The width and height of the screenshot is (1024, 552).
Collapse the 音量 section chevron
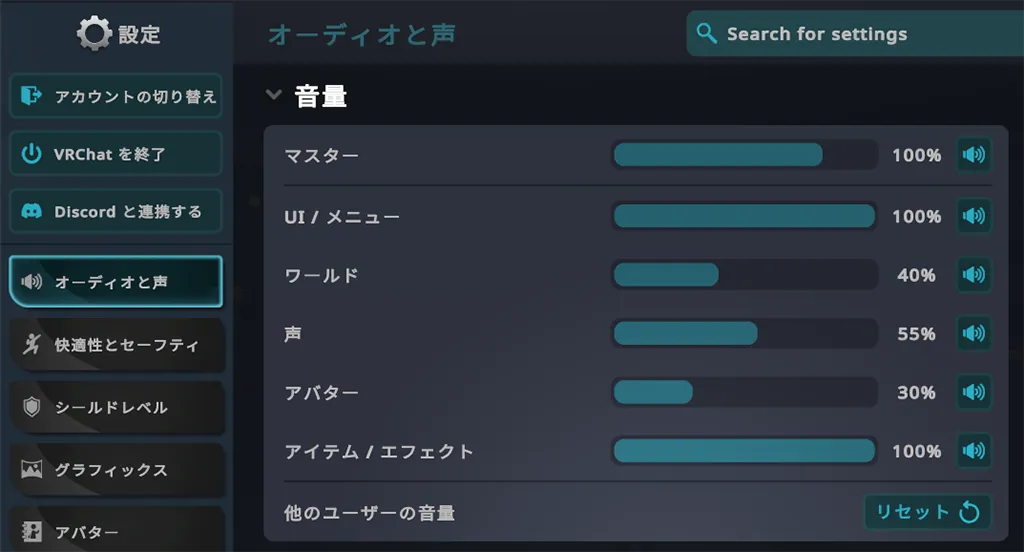tap(274, 95)
